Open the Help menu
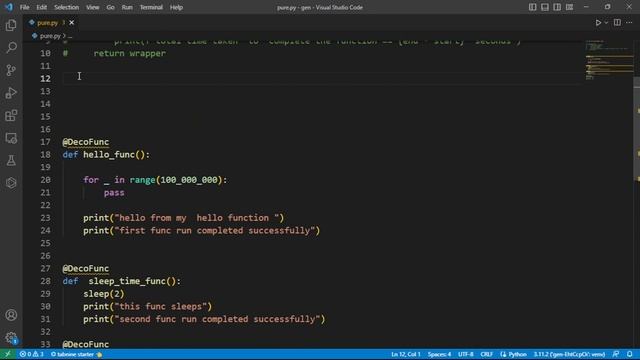640x360 pixels. point(176,7)
